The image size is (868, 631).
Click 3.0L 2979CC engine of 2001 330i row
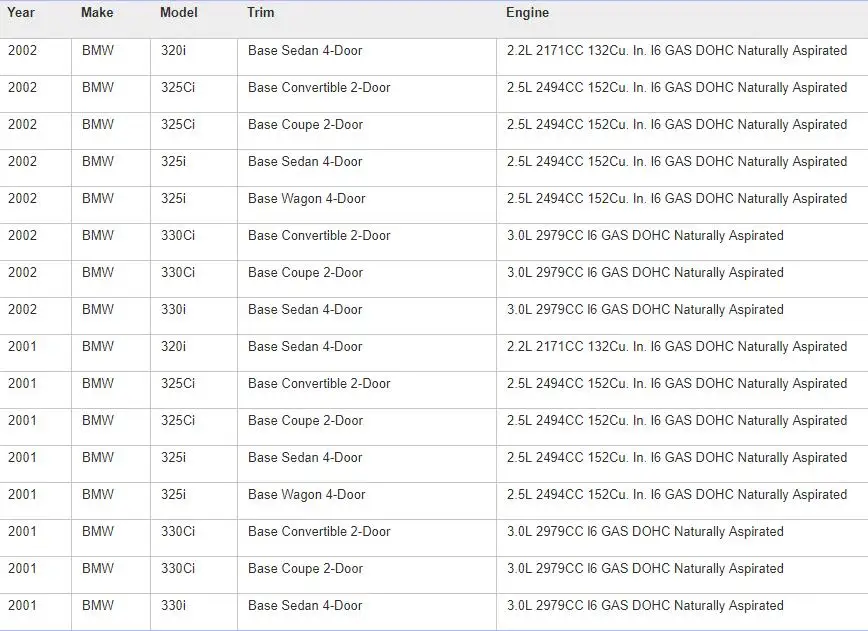(x=645, y=607)
